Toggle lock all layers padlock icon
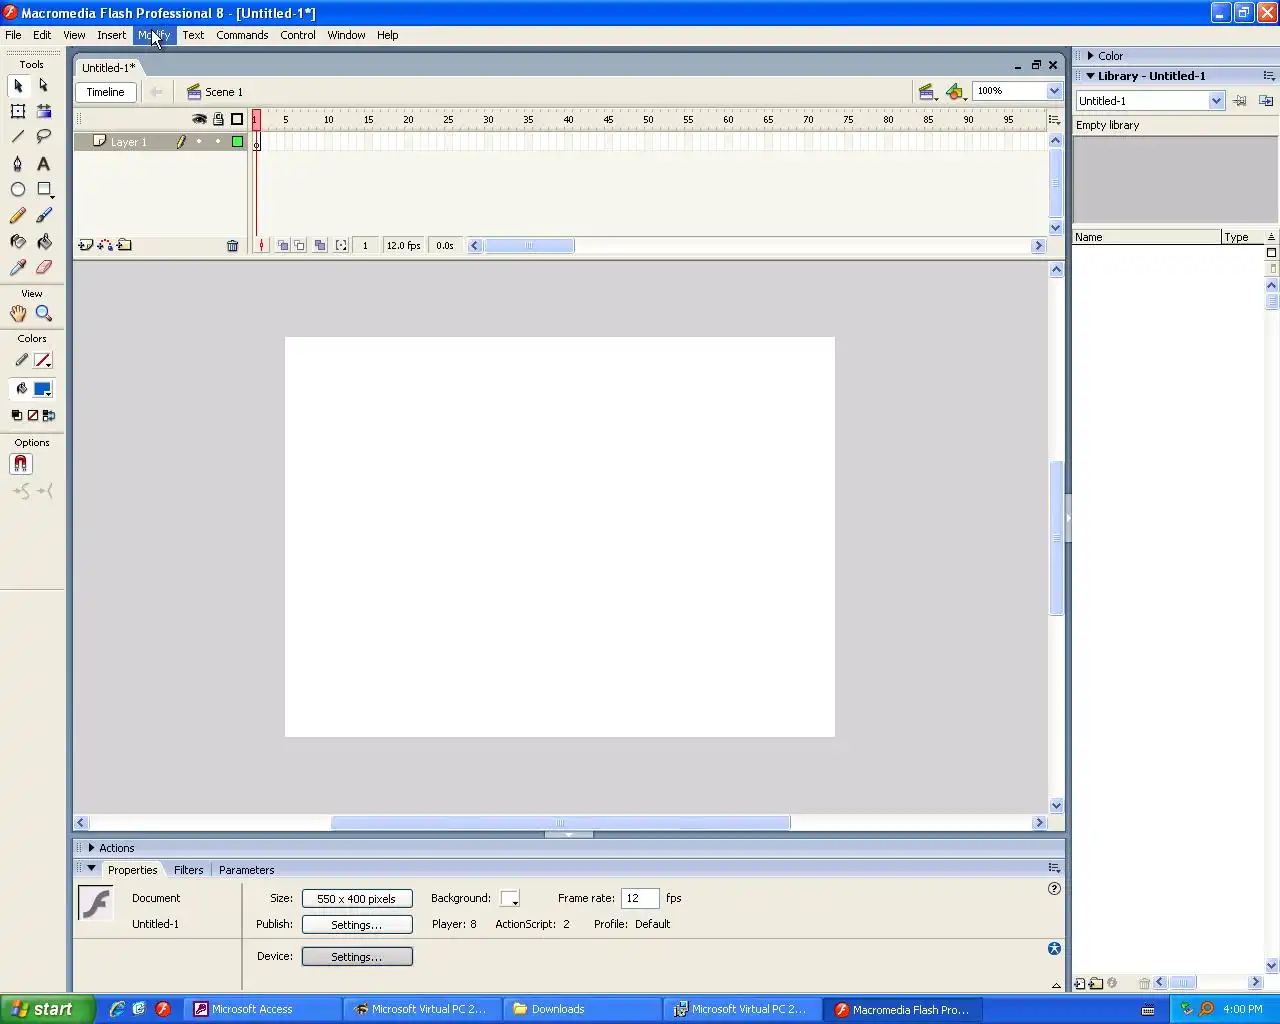The width and height of the screenshot is (1280, 1024). [x=218, y=119]
